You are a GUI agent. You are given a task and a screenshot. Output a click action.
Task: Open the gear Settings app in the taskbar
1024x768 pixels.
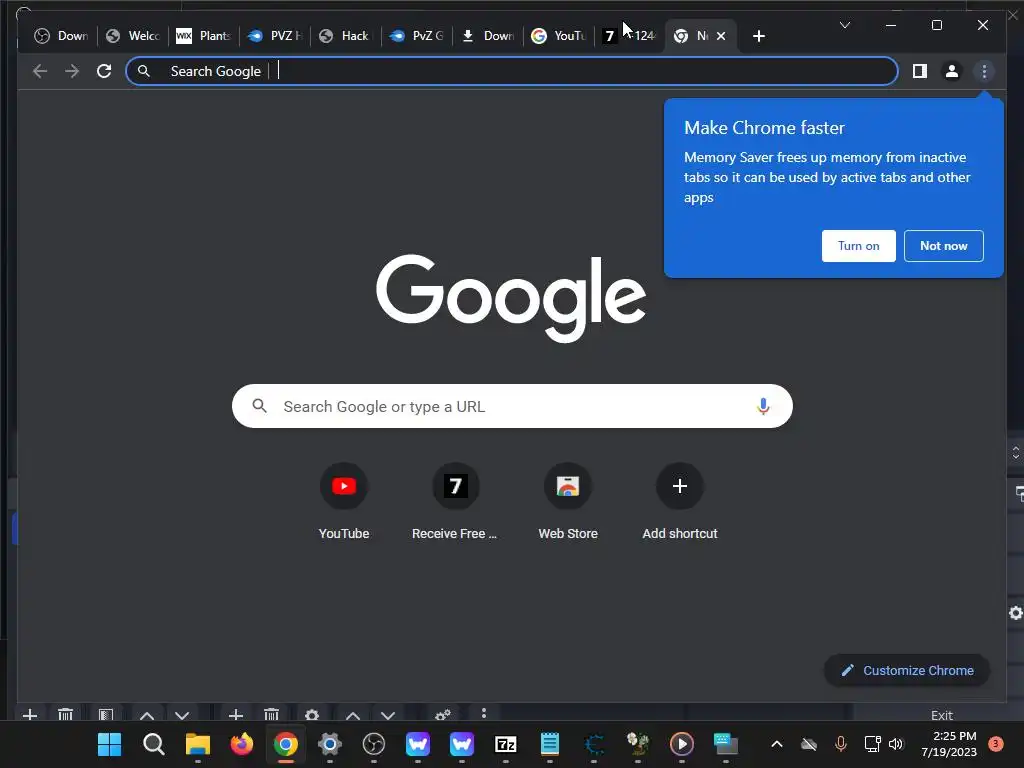pyautogui.click(x=330, y=744)
